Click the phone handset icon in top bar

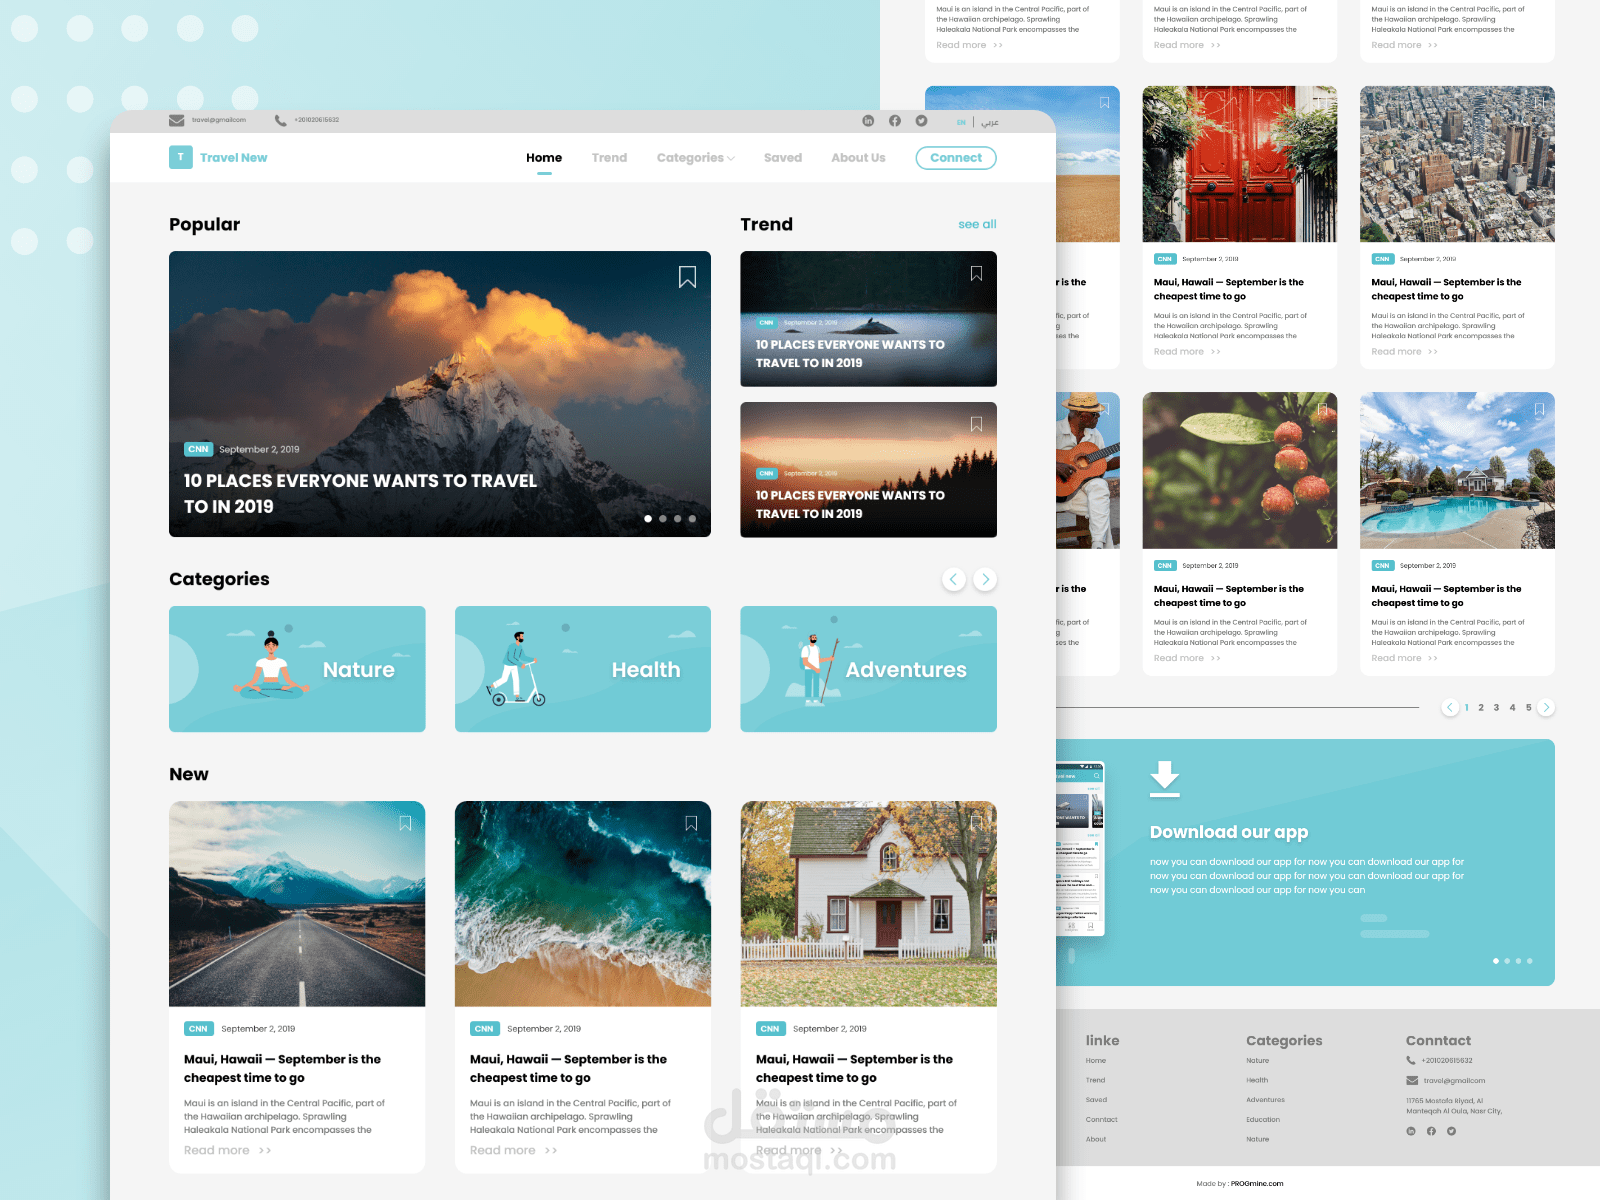point(280,120)
